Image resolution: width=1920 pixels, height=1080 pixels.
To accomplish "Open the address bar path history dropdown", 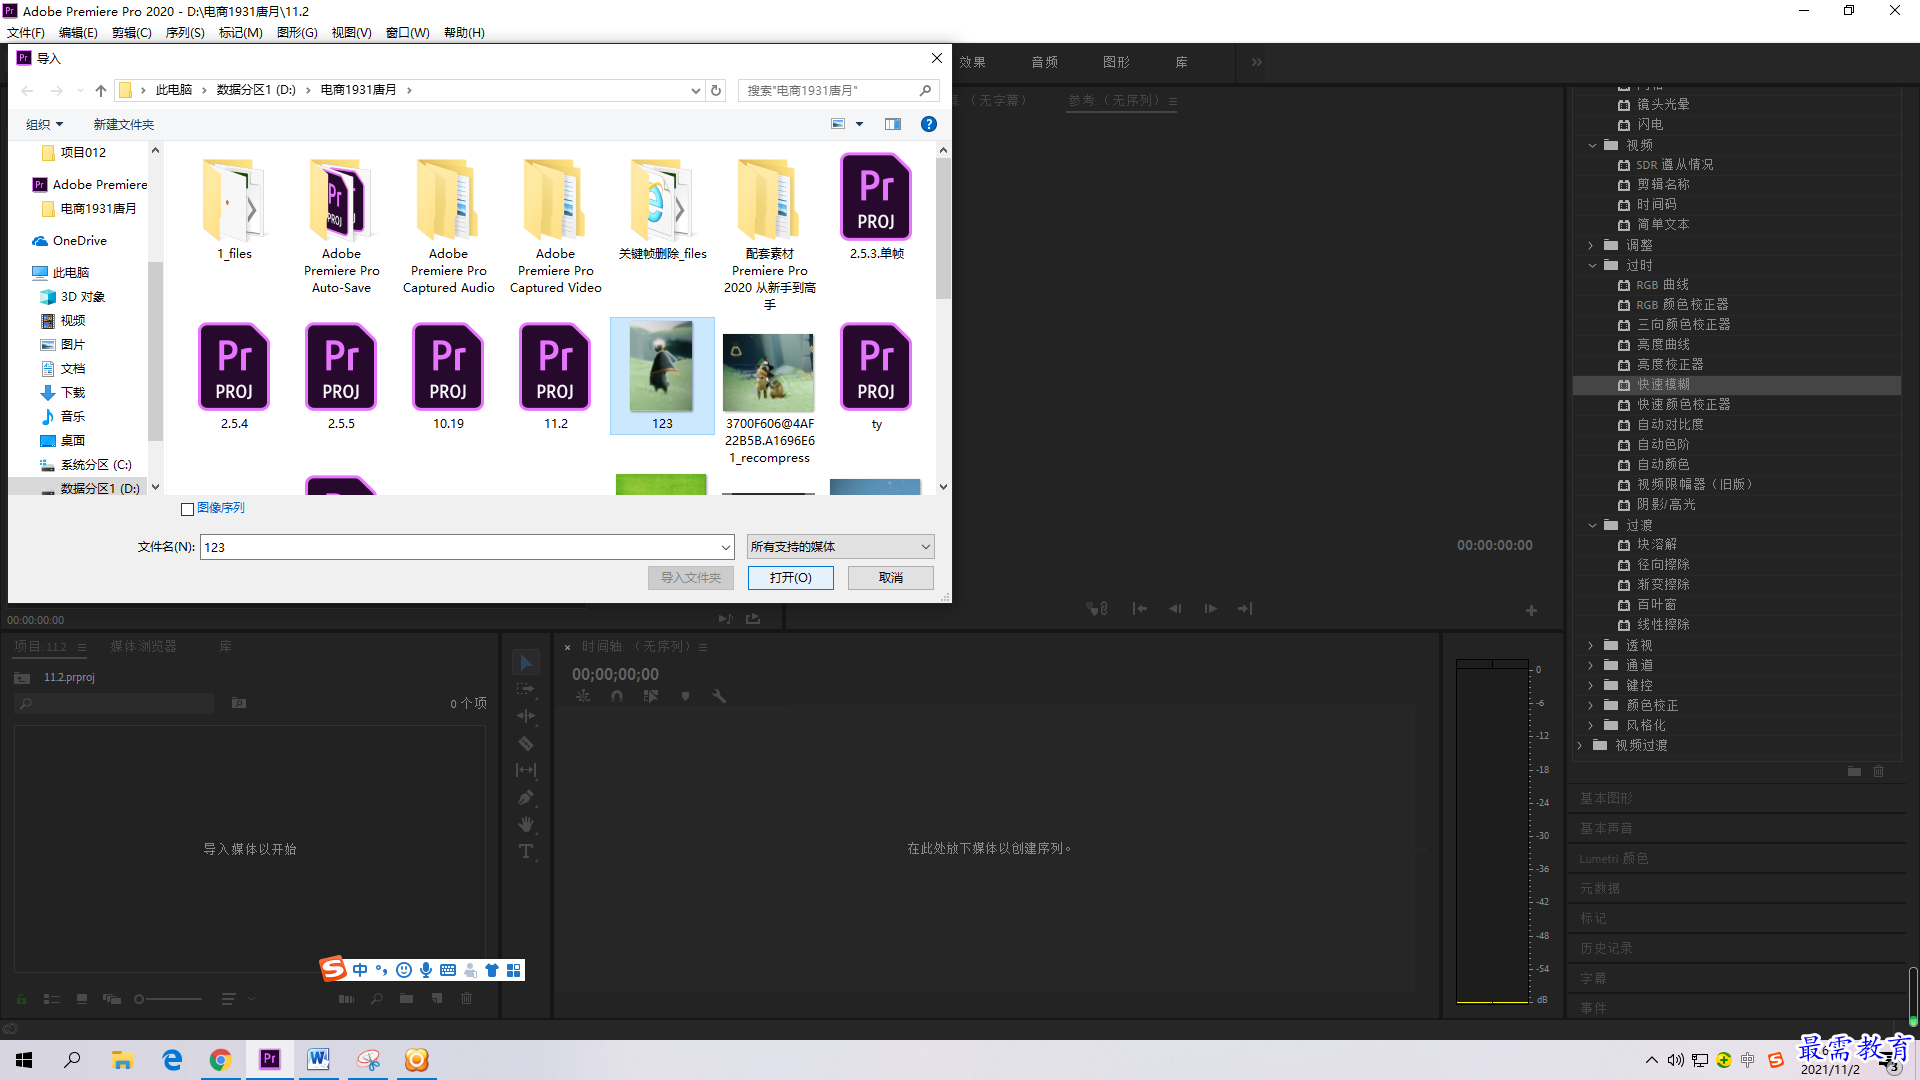I will tap(696, 90).
